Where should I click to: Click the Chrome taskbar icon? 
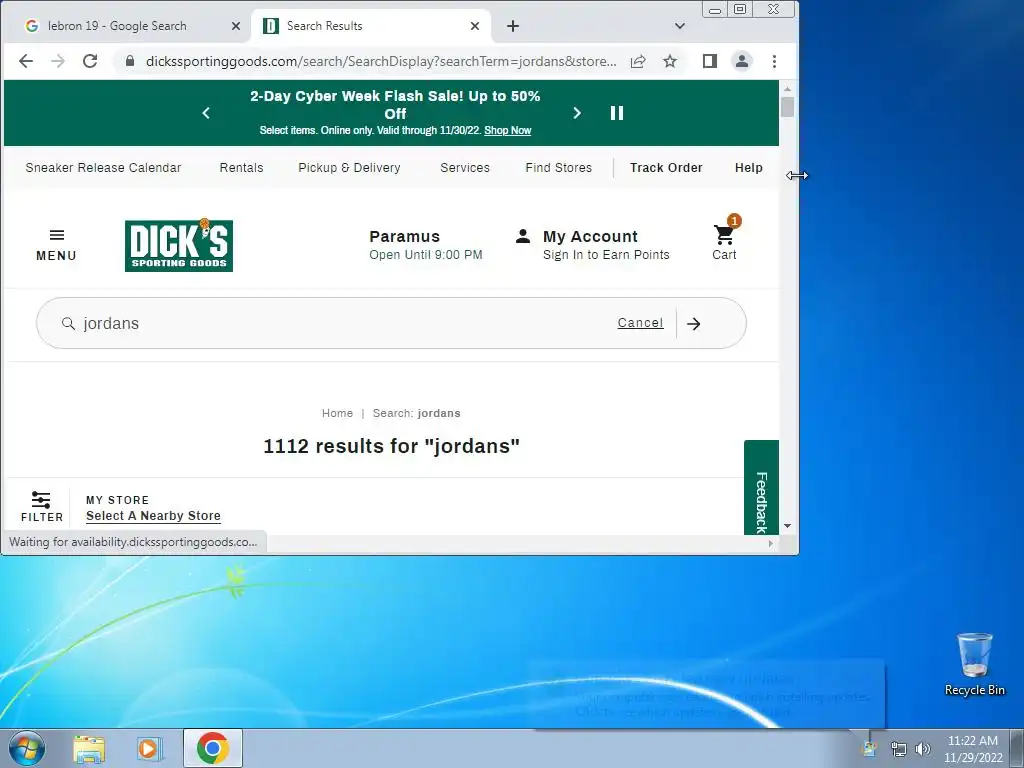click(x=212, y=748)
